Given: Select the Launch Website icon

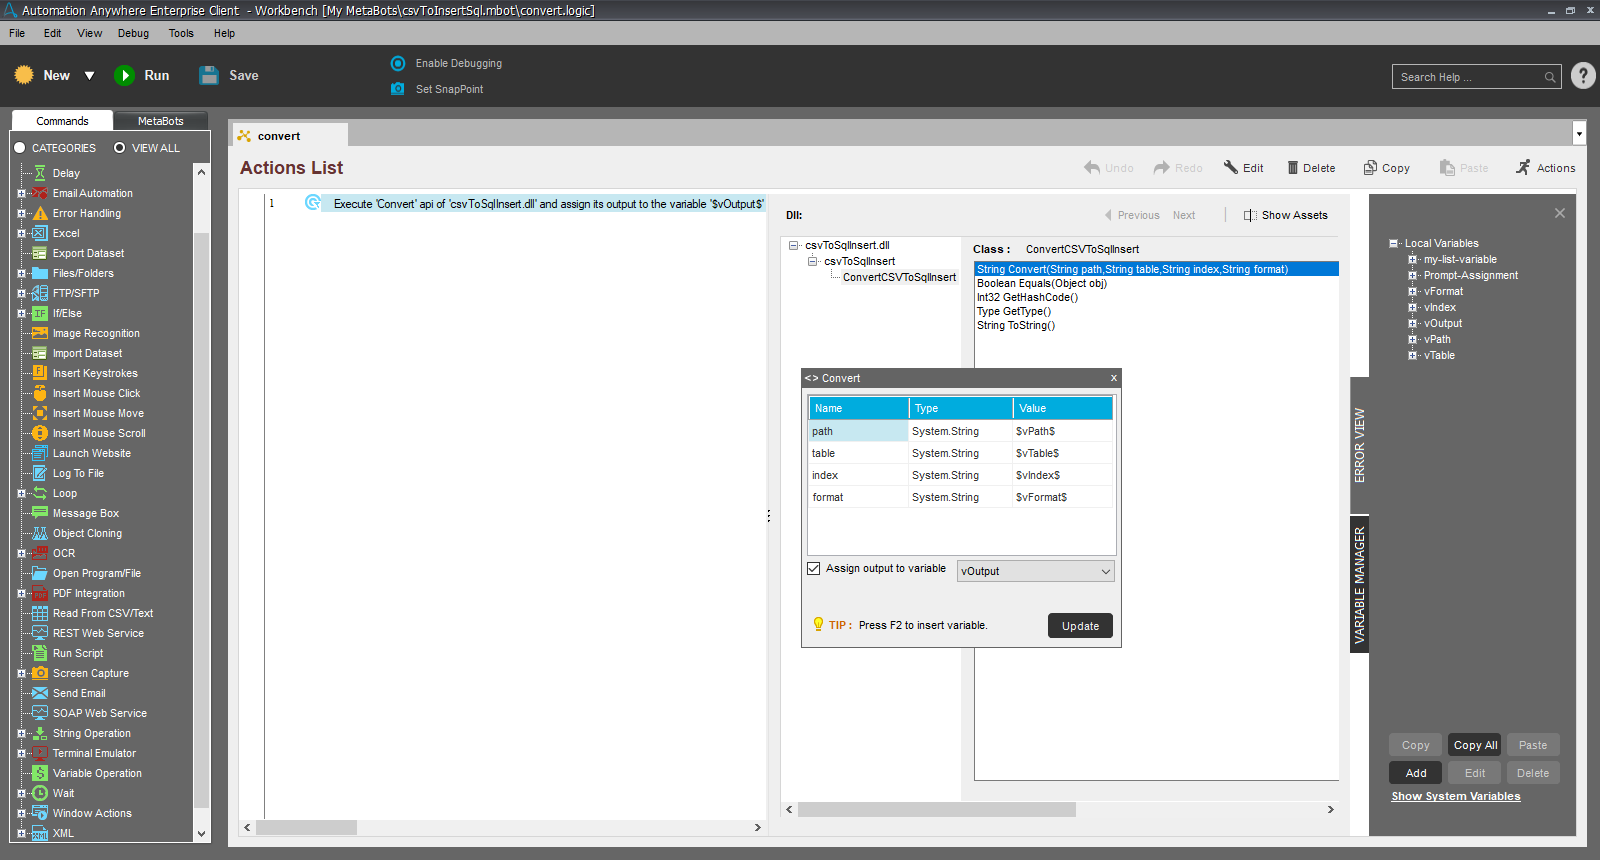Looking at the screenshot, I should [40, 453].
